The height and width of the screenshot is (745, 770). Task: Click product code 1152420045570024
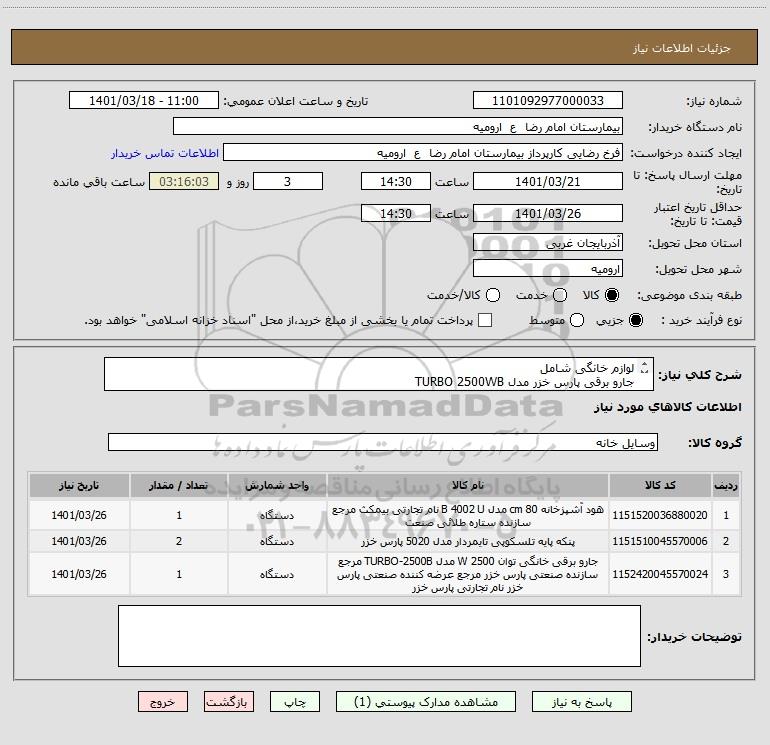660,574
